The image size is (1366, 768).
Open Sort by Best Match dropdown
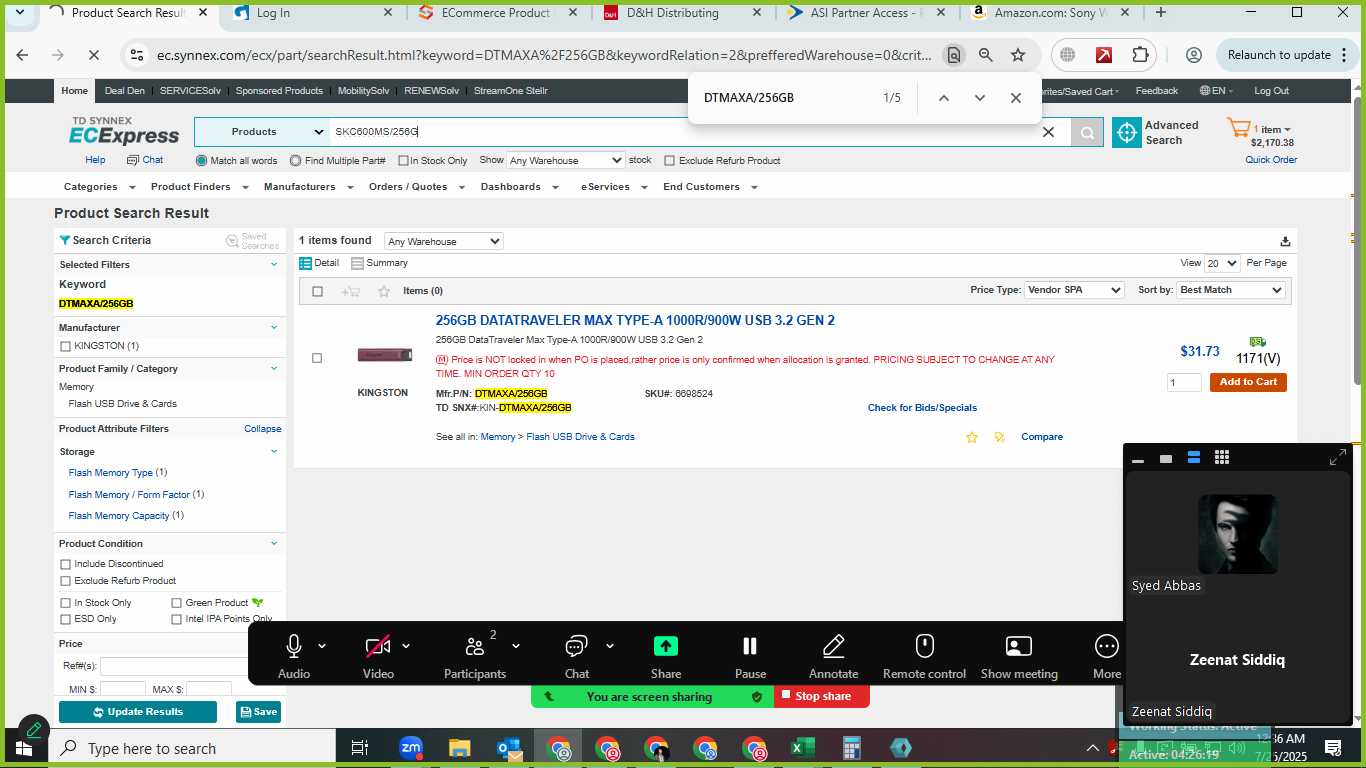1231,290
